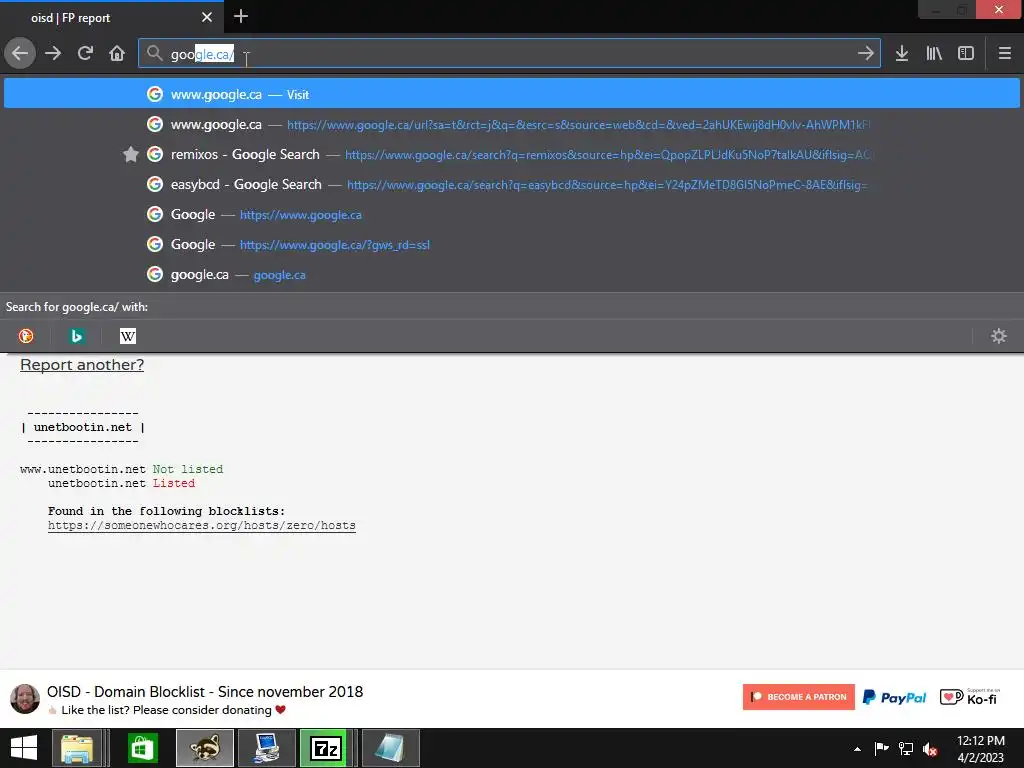Close the oisd FP report tab
This screenshot has height=768, width=1024.
pyautogui.click(x=207, y=18)
